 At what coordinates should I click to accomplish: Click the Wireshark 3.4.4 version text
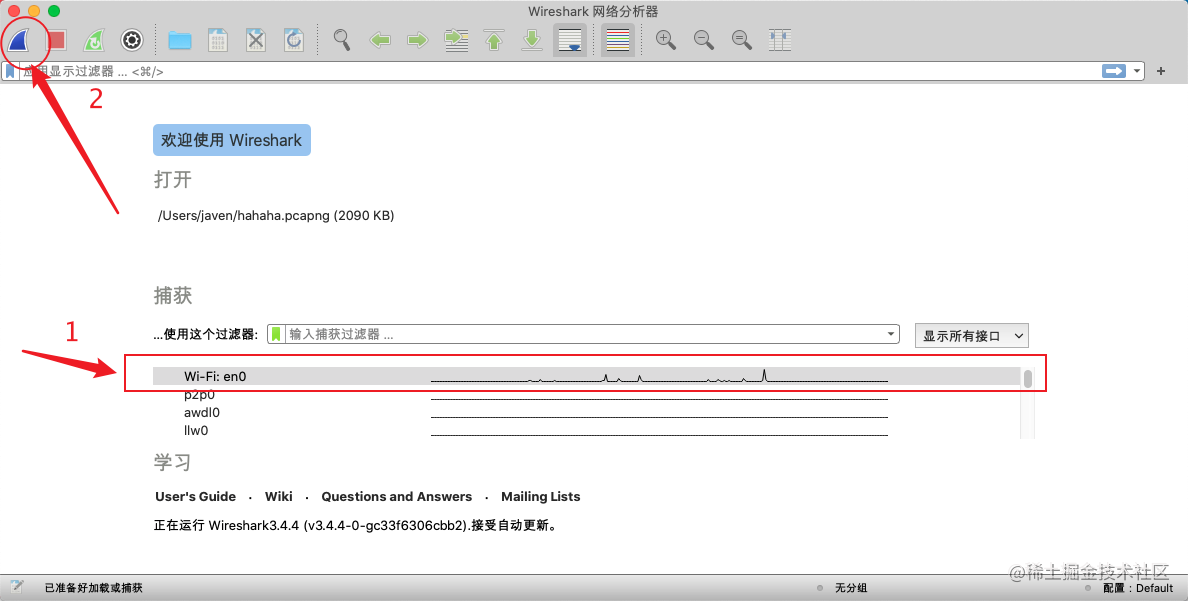pyautogui.click(x=356, y=525)
